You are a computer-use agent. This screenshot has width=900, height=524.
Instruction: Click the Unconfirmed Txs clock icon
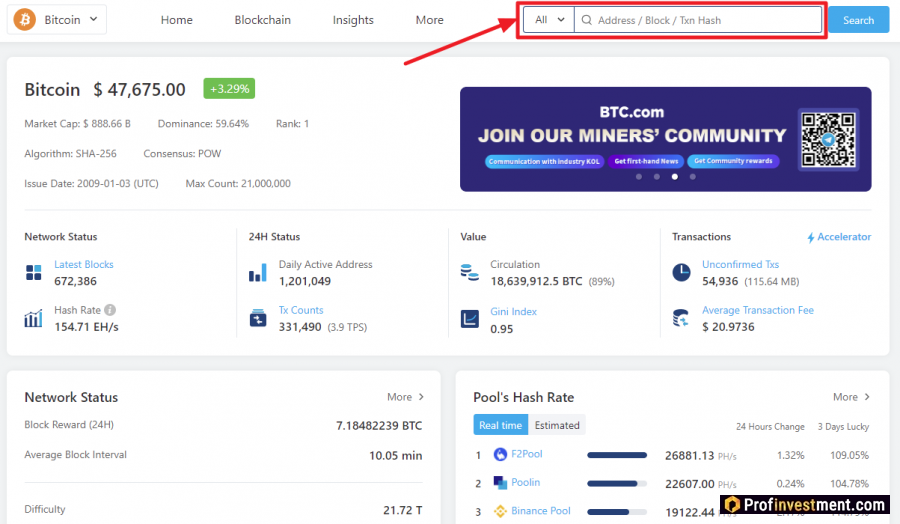pyautogui.click(x=681, y=273)
